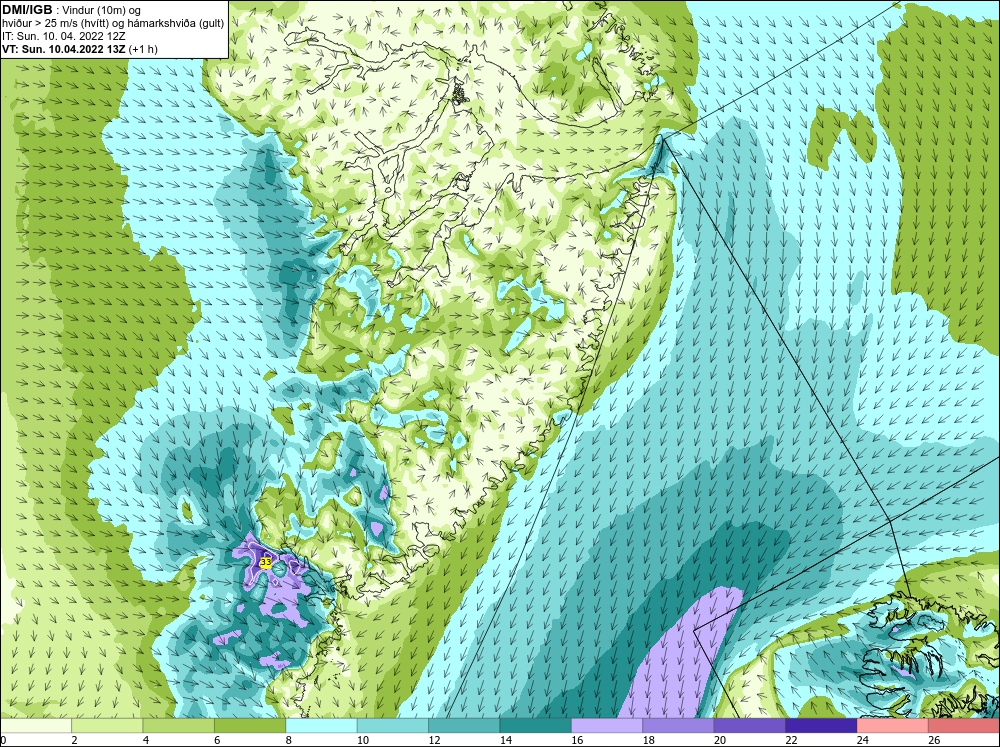The image size is (1000, 747).
Task: Select the light cyan 8–10 m/s legend swatch
Action: (321, 726)
